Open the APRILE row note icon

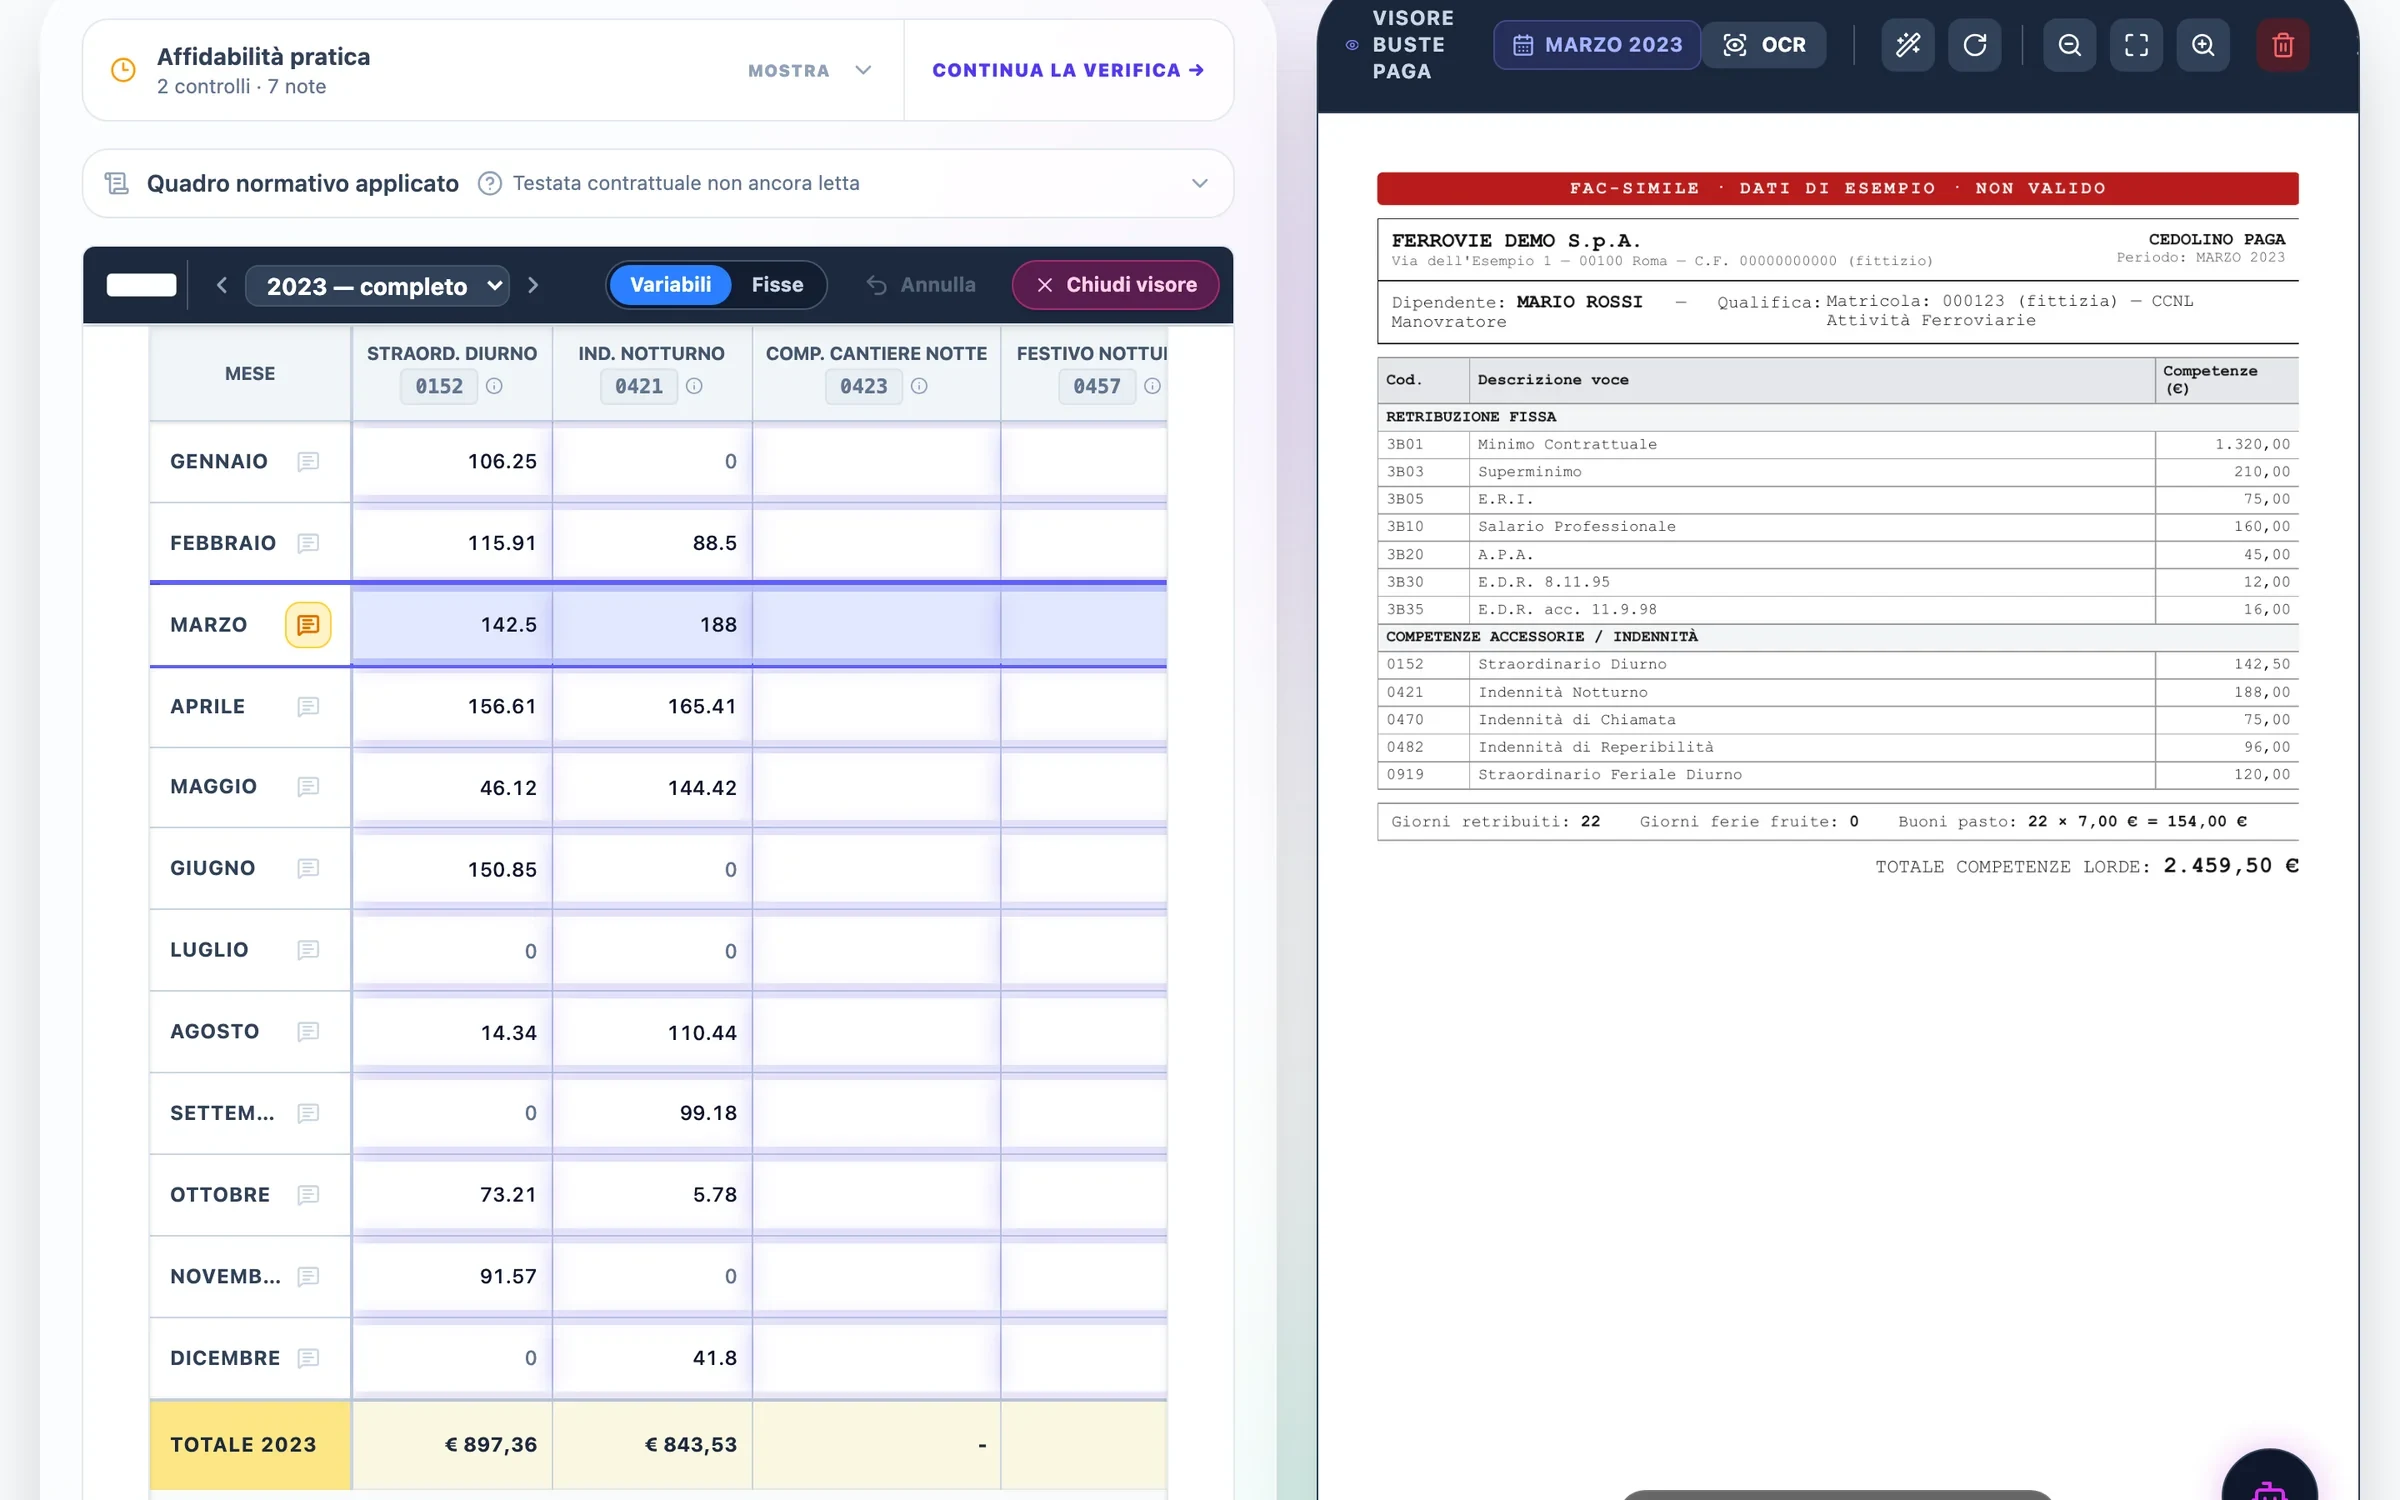[x=308, y=706]
